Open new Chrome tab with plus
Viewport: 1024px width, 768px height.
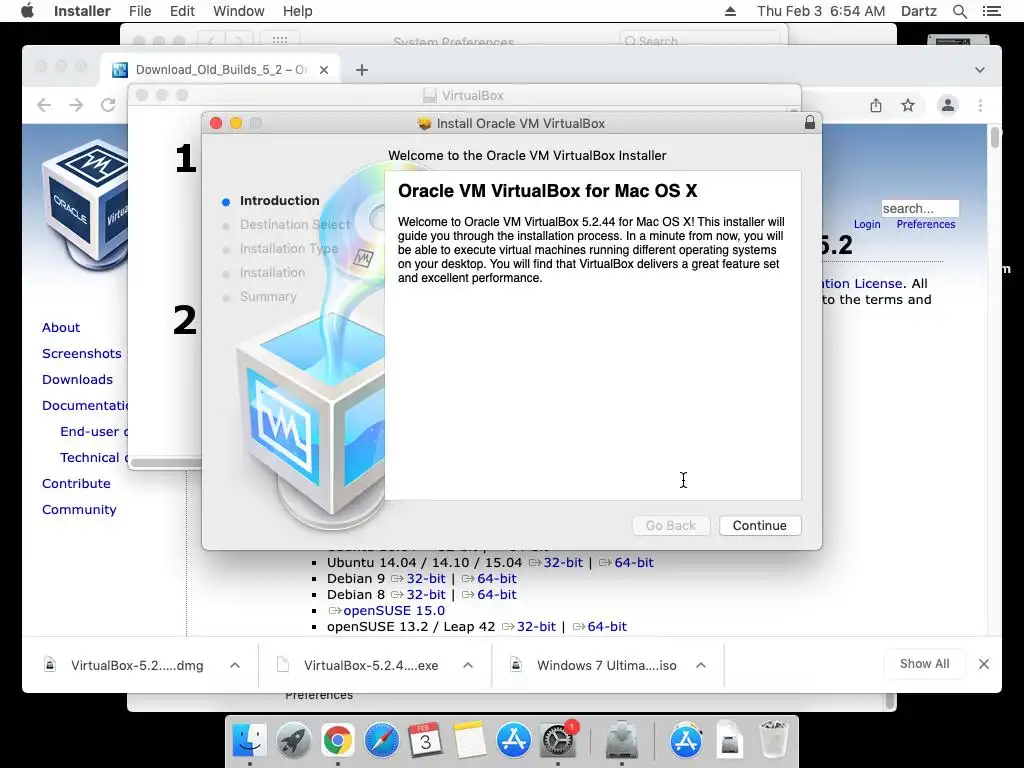pyautogui.click(x=362, y=70)
